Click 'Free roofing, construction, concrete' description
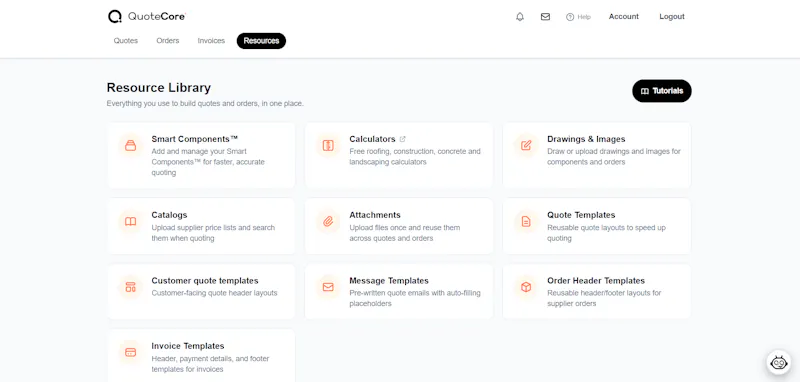 (x=415, y=157)
